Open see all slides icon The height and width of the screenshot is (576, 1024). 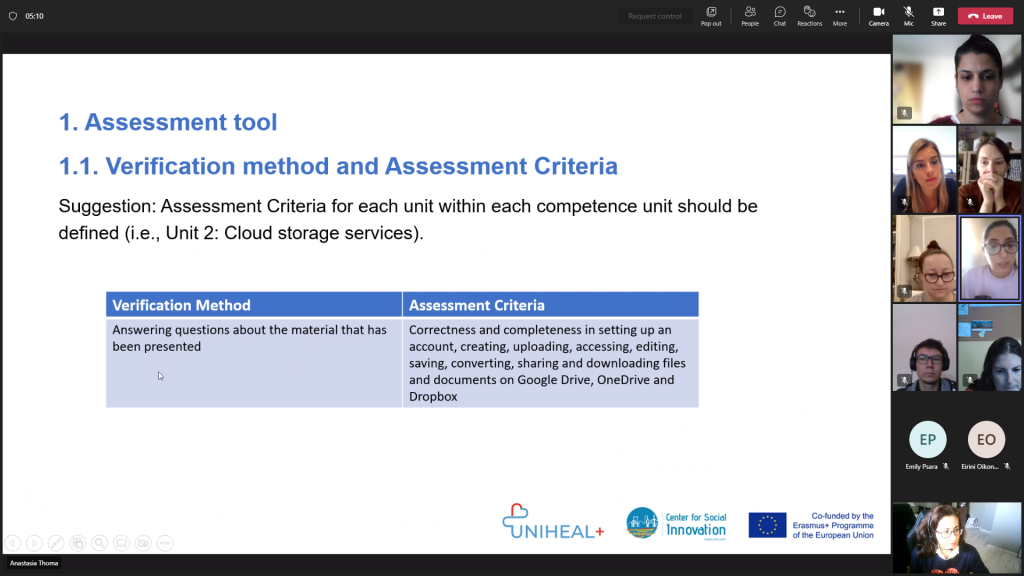[x=78, y=543]
